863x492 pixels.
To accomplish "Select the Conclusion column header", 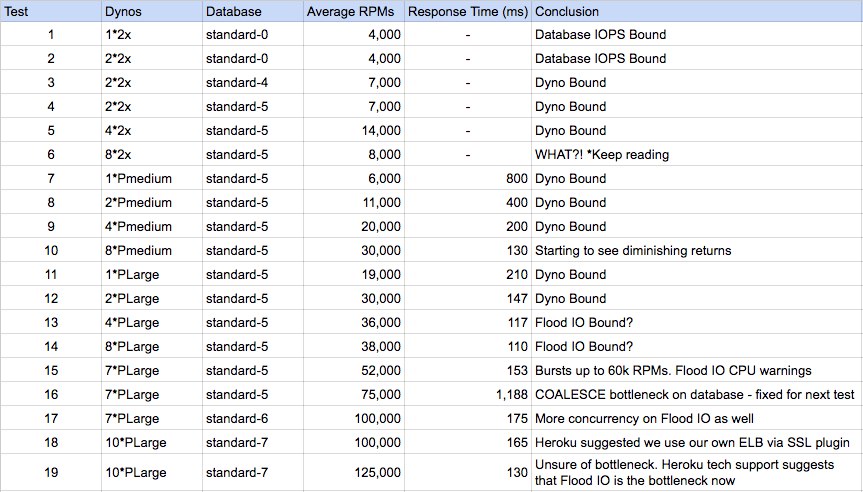I will point(697,11).
